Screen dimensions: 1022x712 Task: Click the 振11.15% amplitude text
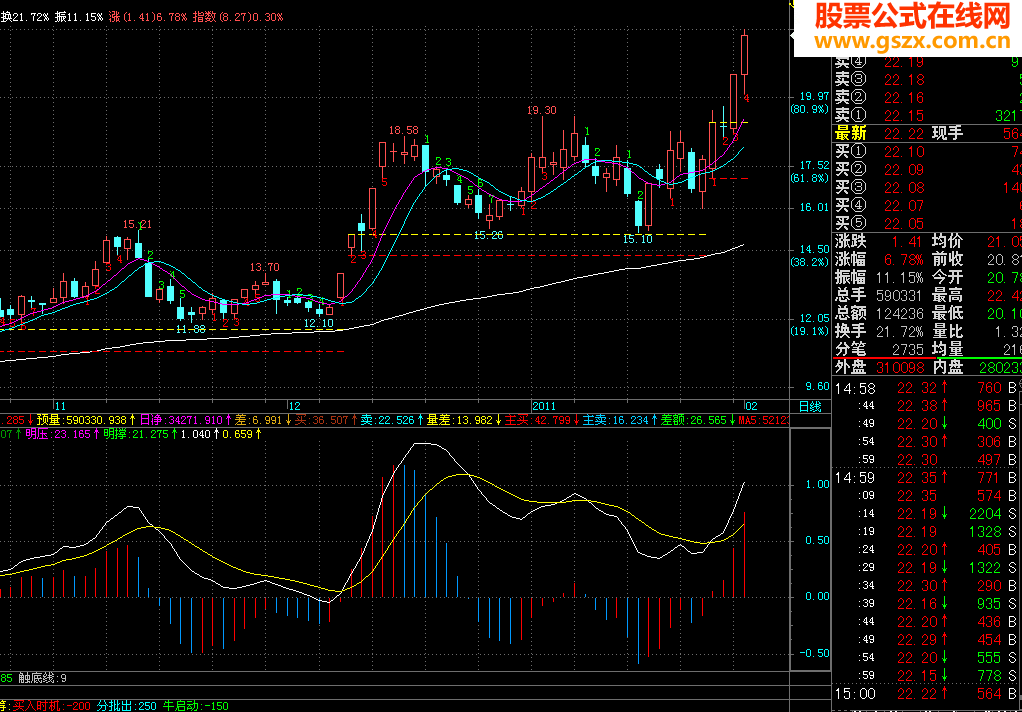click(79, 18)
